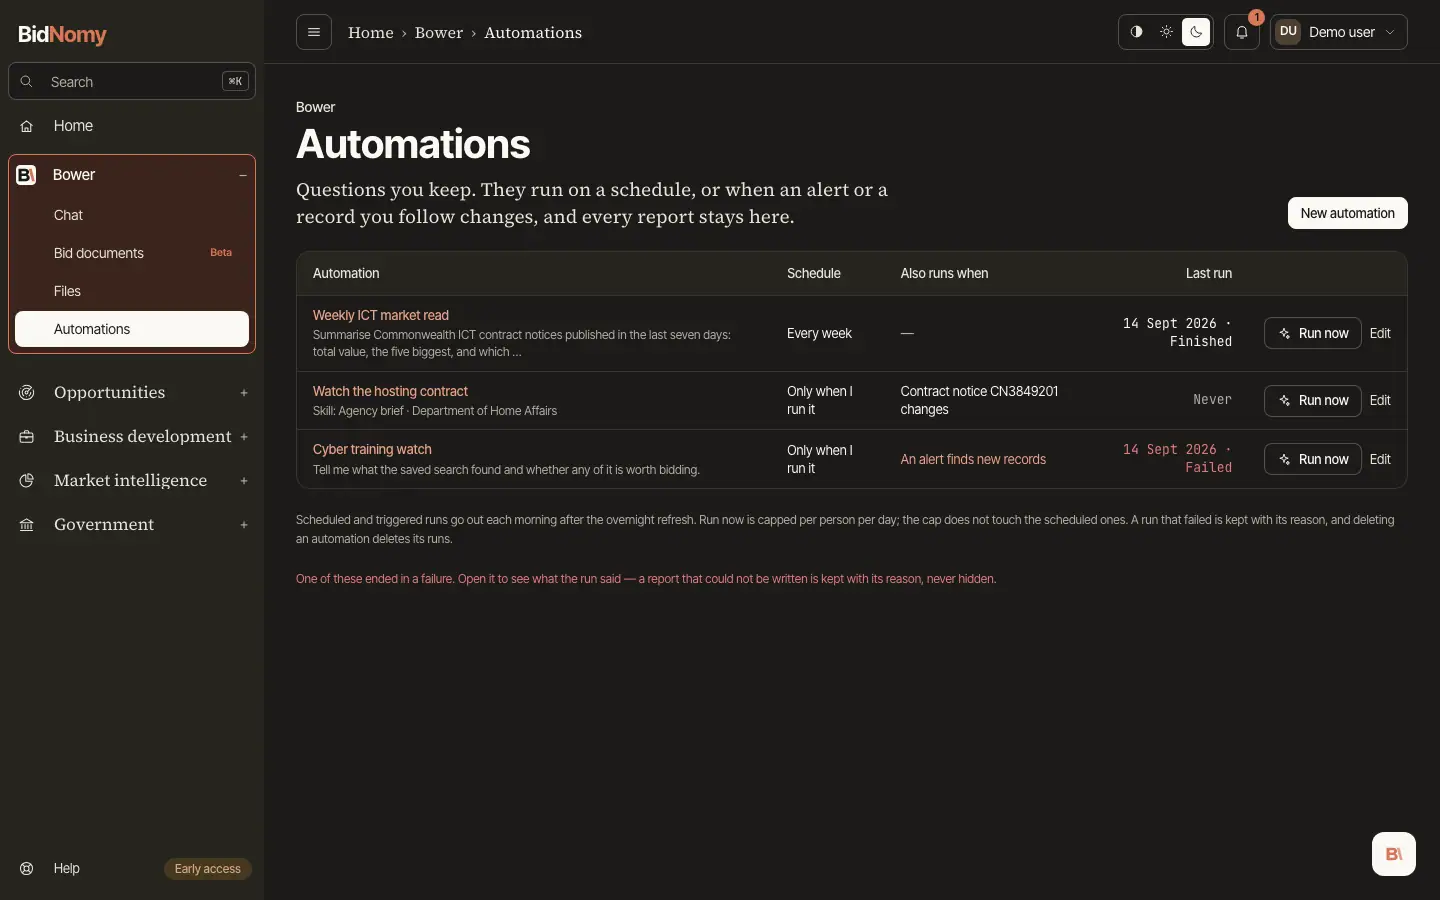Expand the Opportunities section

pos(244,393)
